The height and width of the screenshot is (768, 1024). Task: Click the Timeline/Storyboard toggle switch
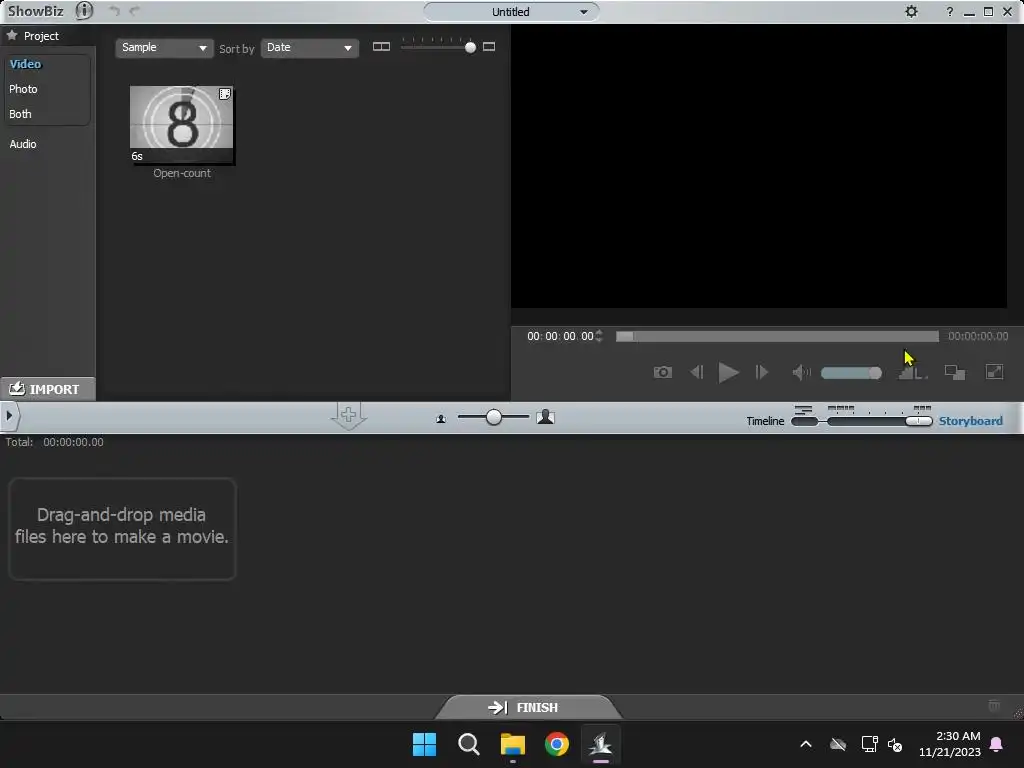click(861, 421)
